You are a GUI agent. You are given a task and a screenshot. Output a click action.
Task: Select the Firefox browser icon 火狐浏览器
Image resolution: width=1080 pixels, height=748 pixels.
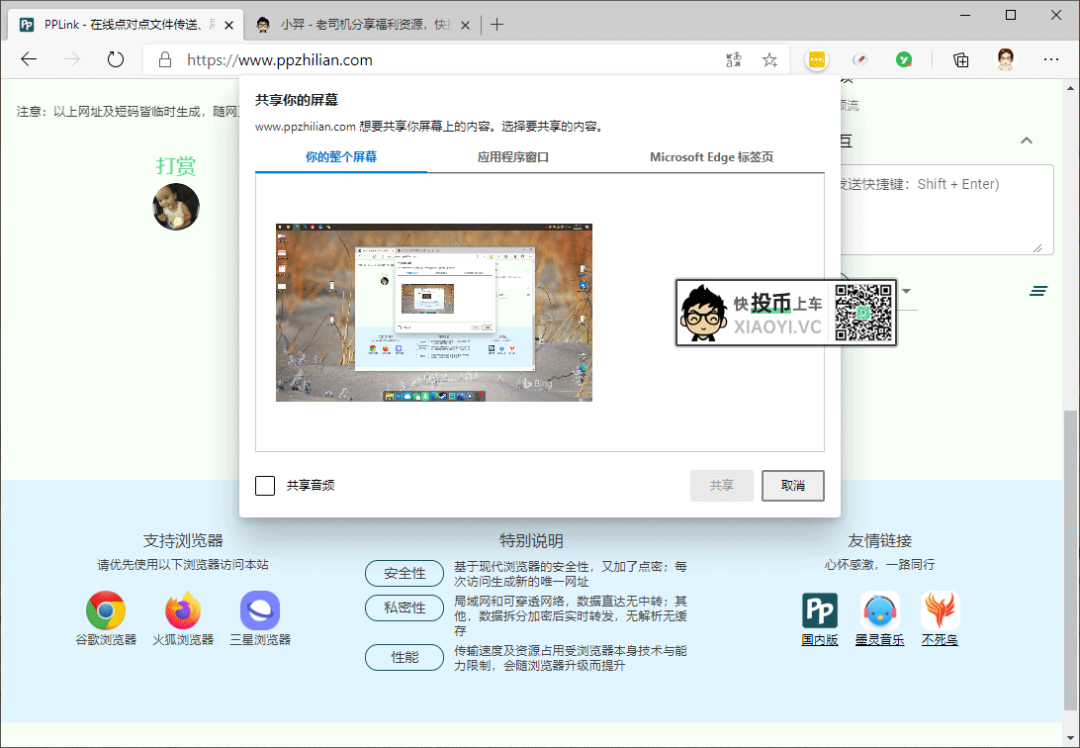pyautogui.click(x=182, y=610)
